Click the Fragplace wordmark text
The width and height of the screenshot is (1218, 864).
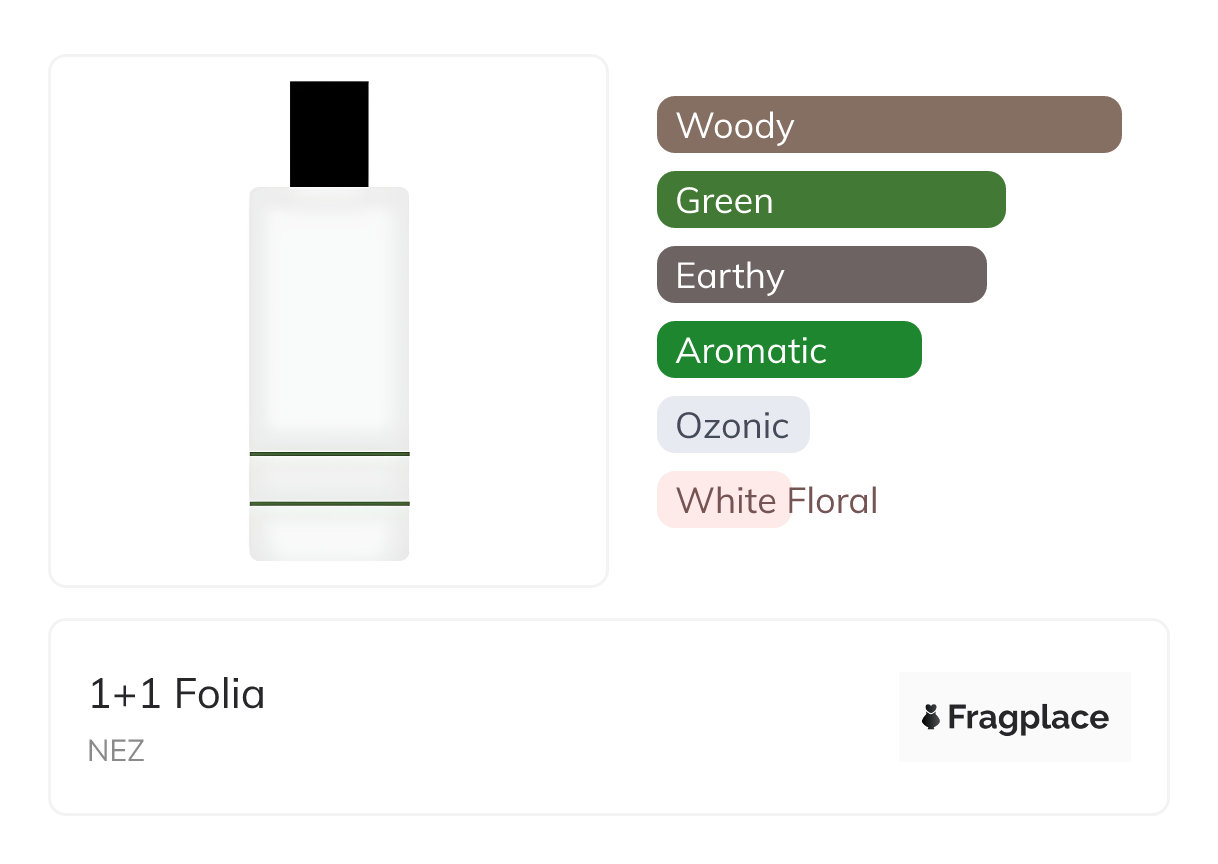pyautogui.click(x=1028, y=717)
